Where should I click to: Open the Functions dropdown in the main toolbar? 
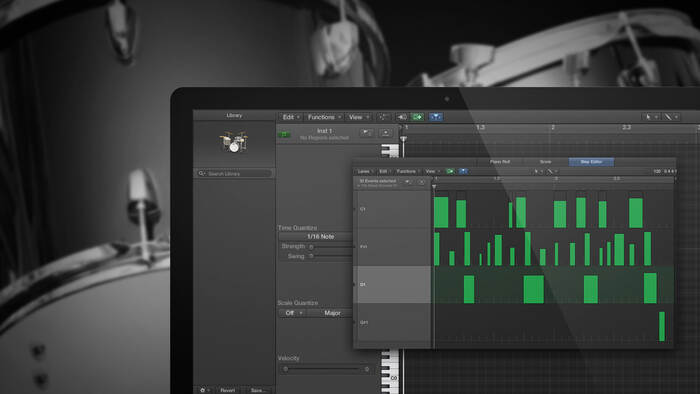pos(325,117)
